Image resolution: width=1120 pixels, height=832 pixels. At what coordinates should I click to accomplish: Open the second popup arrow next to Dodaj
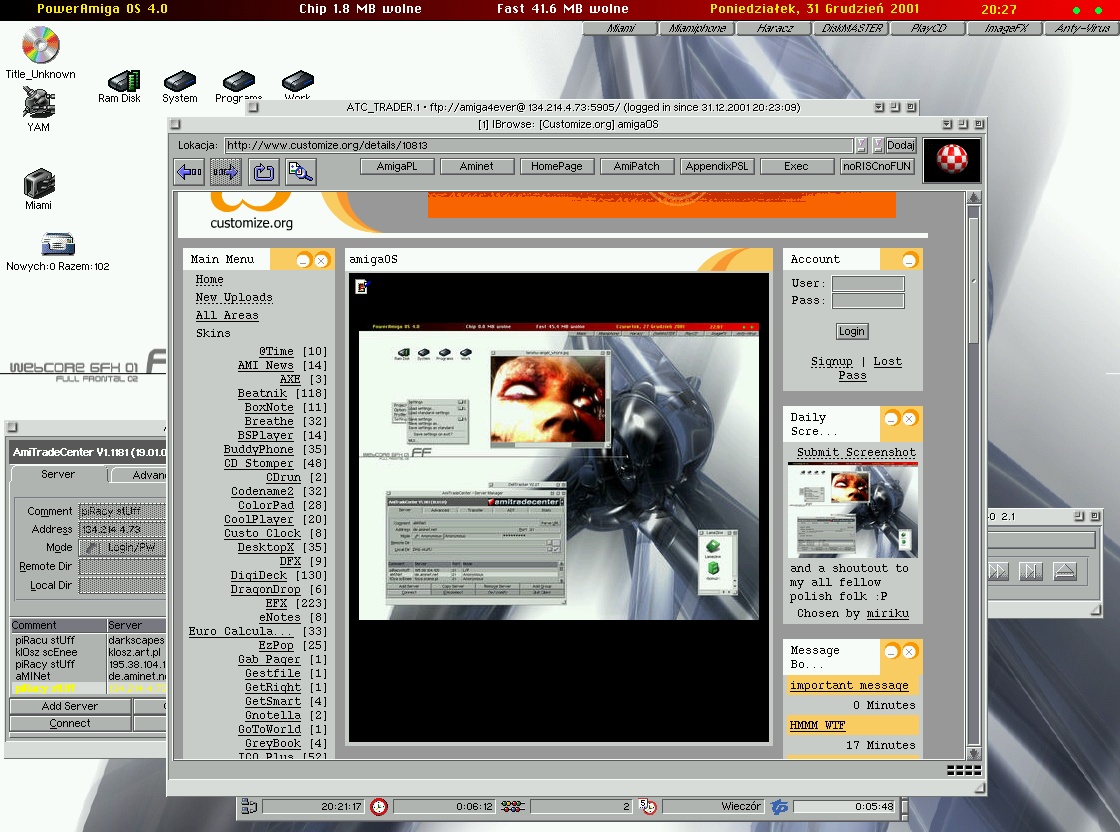click(x=879, y=146)
